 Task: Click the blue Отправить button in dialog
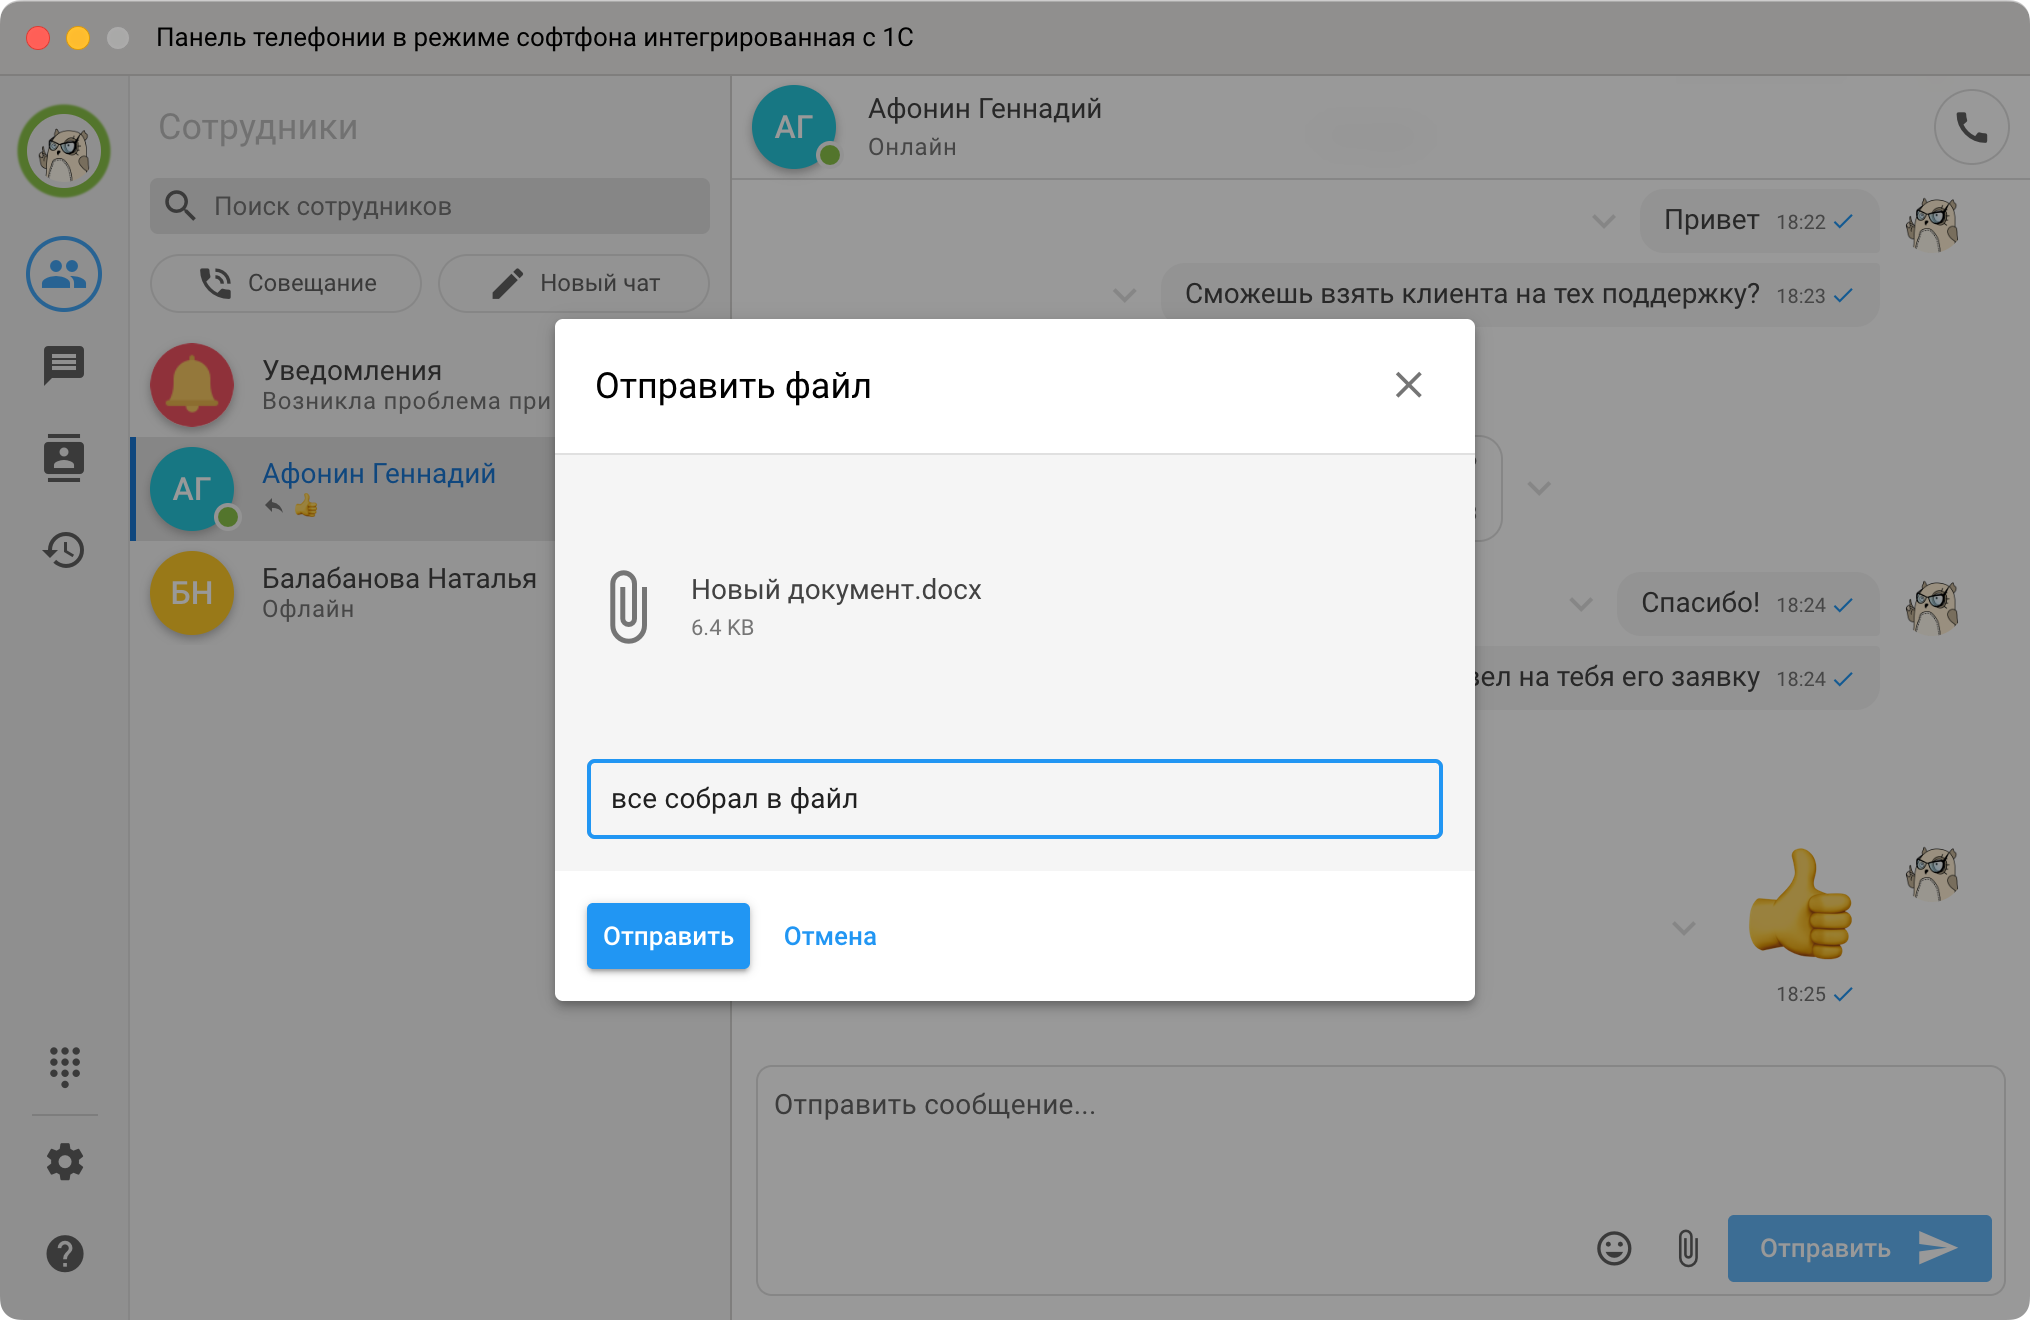pos(668,936)
